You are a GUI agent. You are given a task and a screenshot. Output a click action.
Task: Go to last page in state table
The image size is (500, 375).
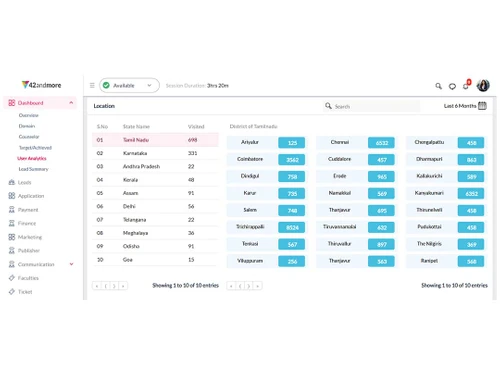point(123,286)
